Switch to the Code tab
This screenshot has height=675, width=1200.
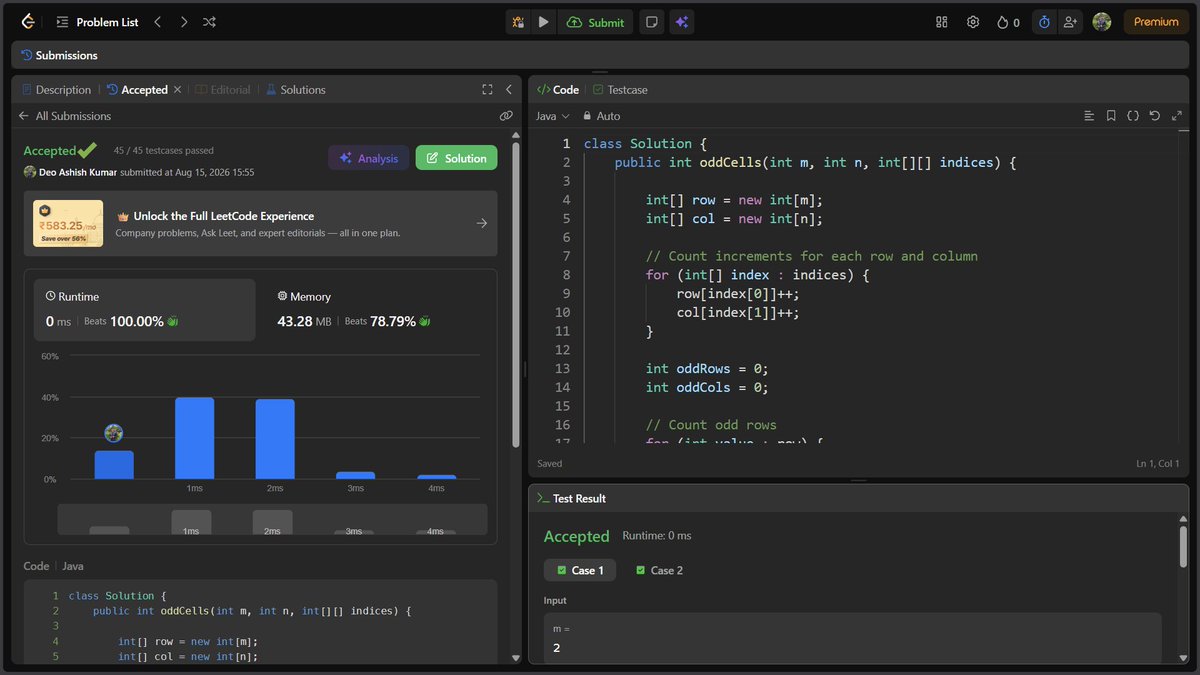coord(558,90)
